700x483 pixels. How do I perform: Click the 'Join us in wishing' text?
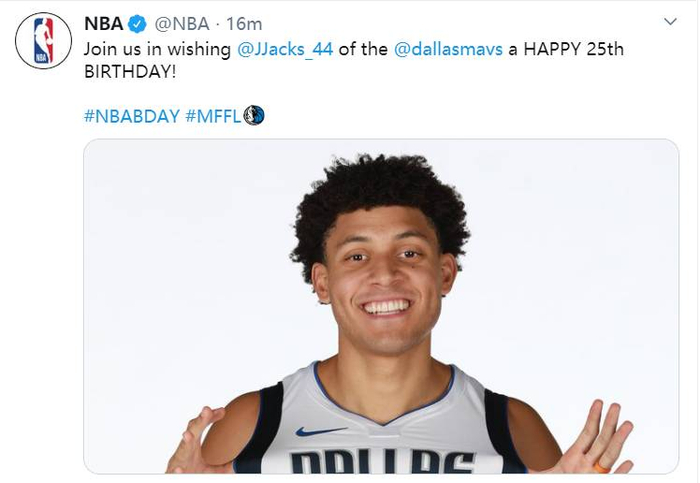[157, 49]
